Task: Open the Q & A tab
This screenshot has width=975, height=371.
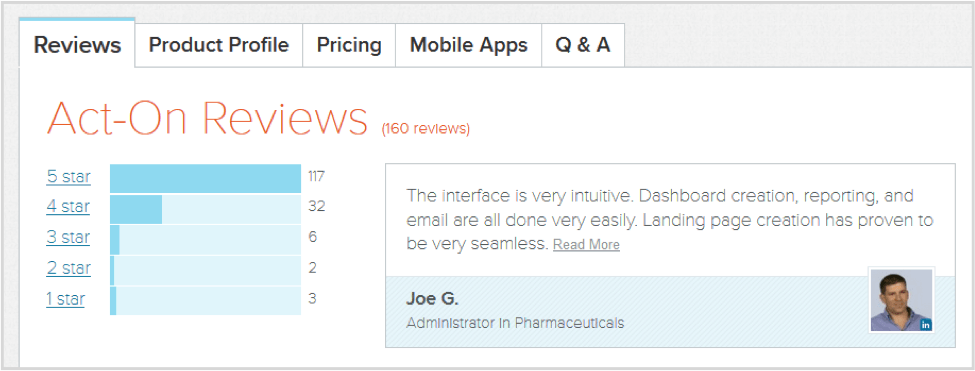Action: [x=583, y=45]
